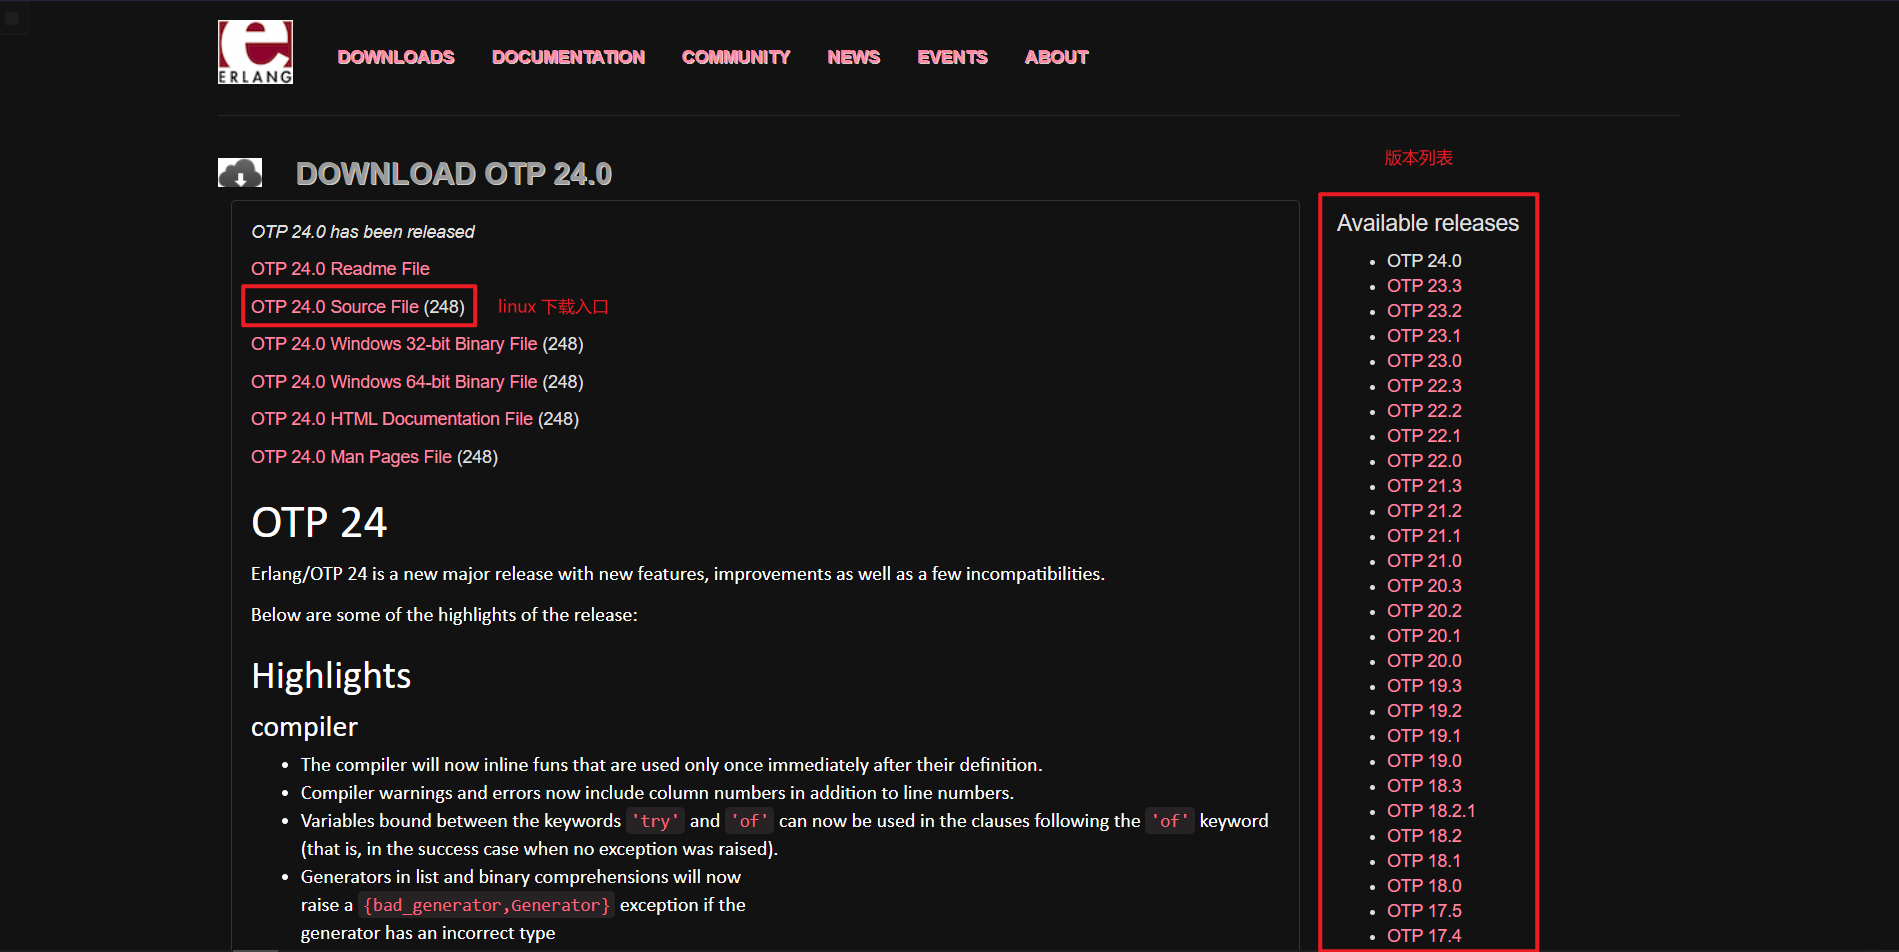Select OTP 20.0 release
Screen dimensions: 1899x952
point(1424,661)
